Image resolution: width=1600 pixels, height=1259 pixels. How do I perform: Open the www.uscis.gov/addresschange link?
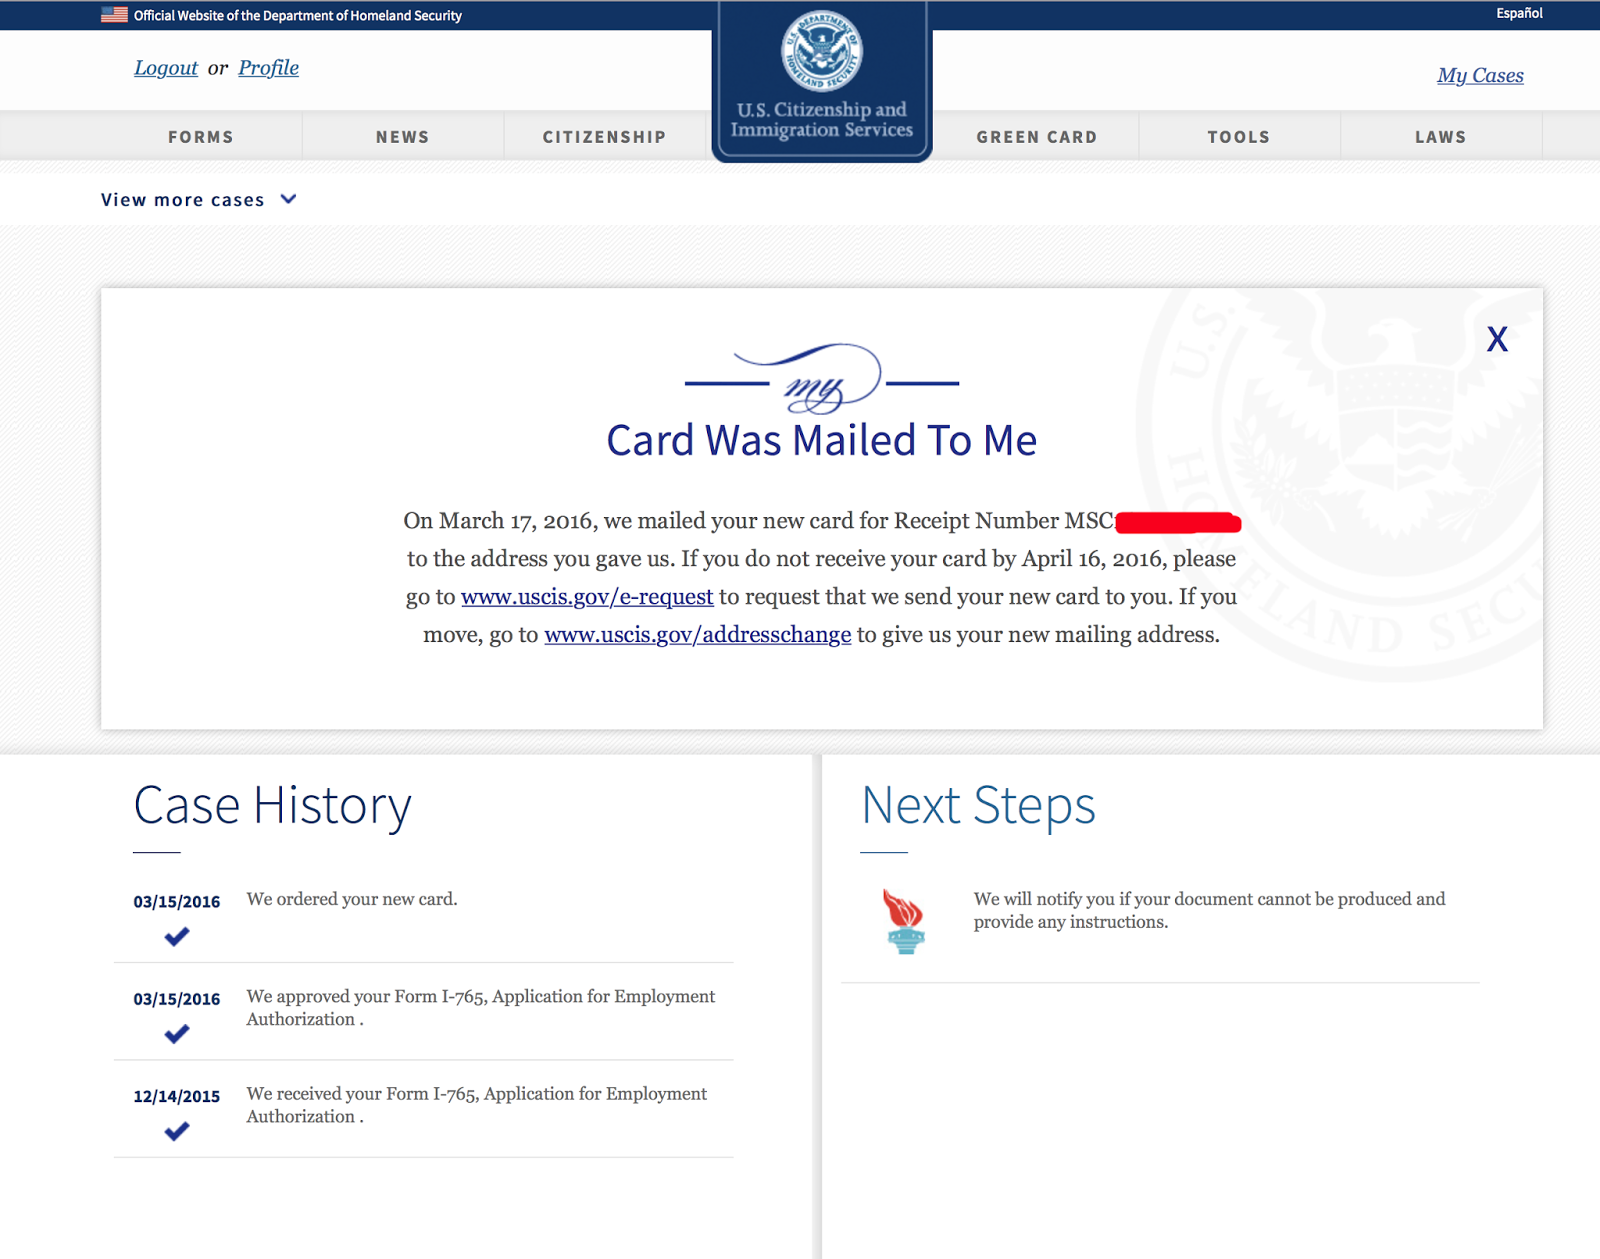[x=697, y=635]
